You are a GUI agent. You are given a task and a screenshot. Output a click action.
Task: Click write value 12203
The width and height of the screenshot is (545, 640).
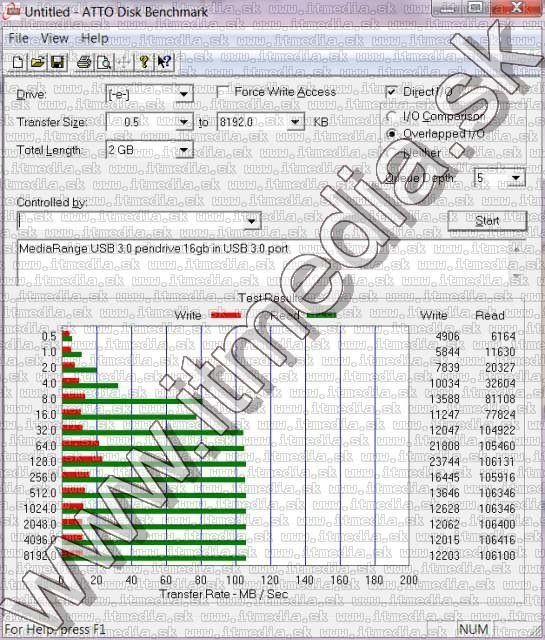coord(445,556)
